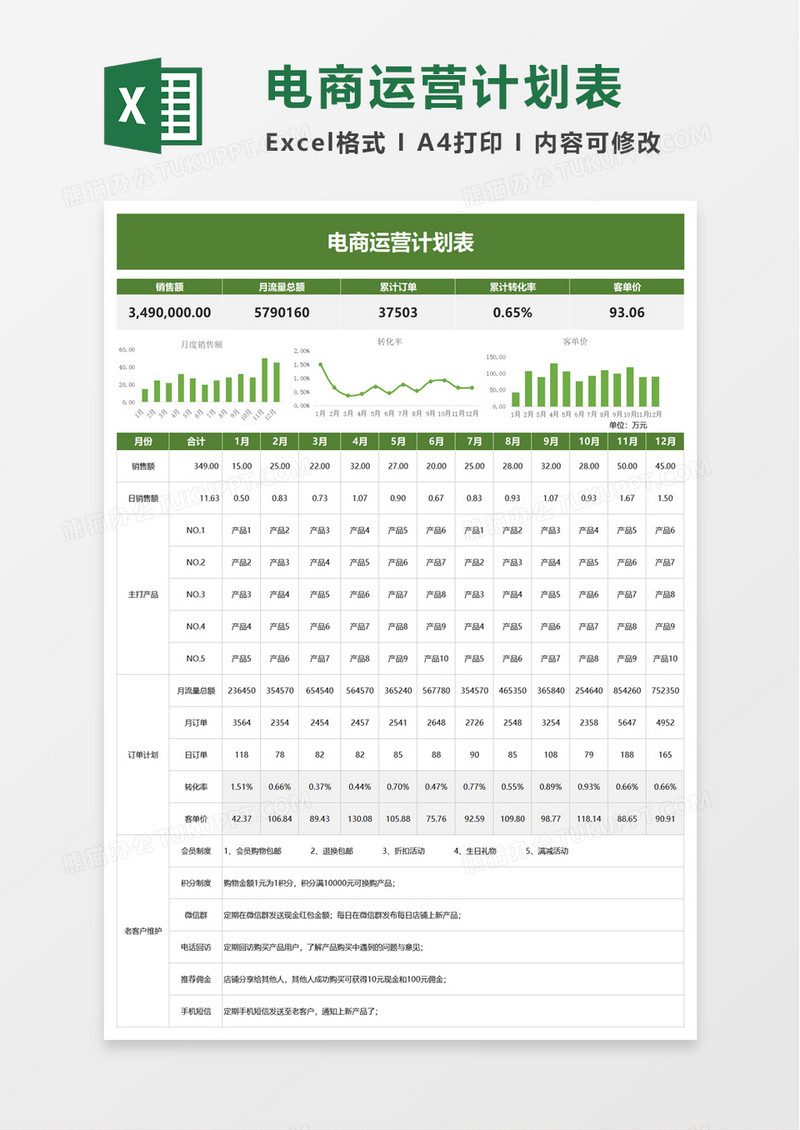
Task: Select the average order value 93.06
Action: coord(626,313)
